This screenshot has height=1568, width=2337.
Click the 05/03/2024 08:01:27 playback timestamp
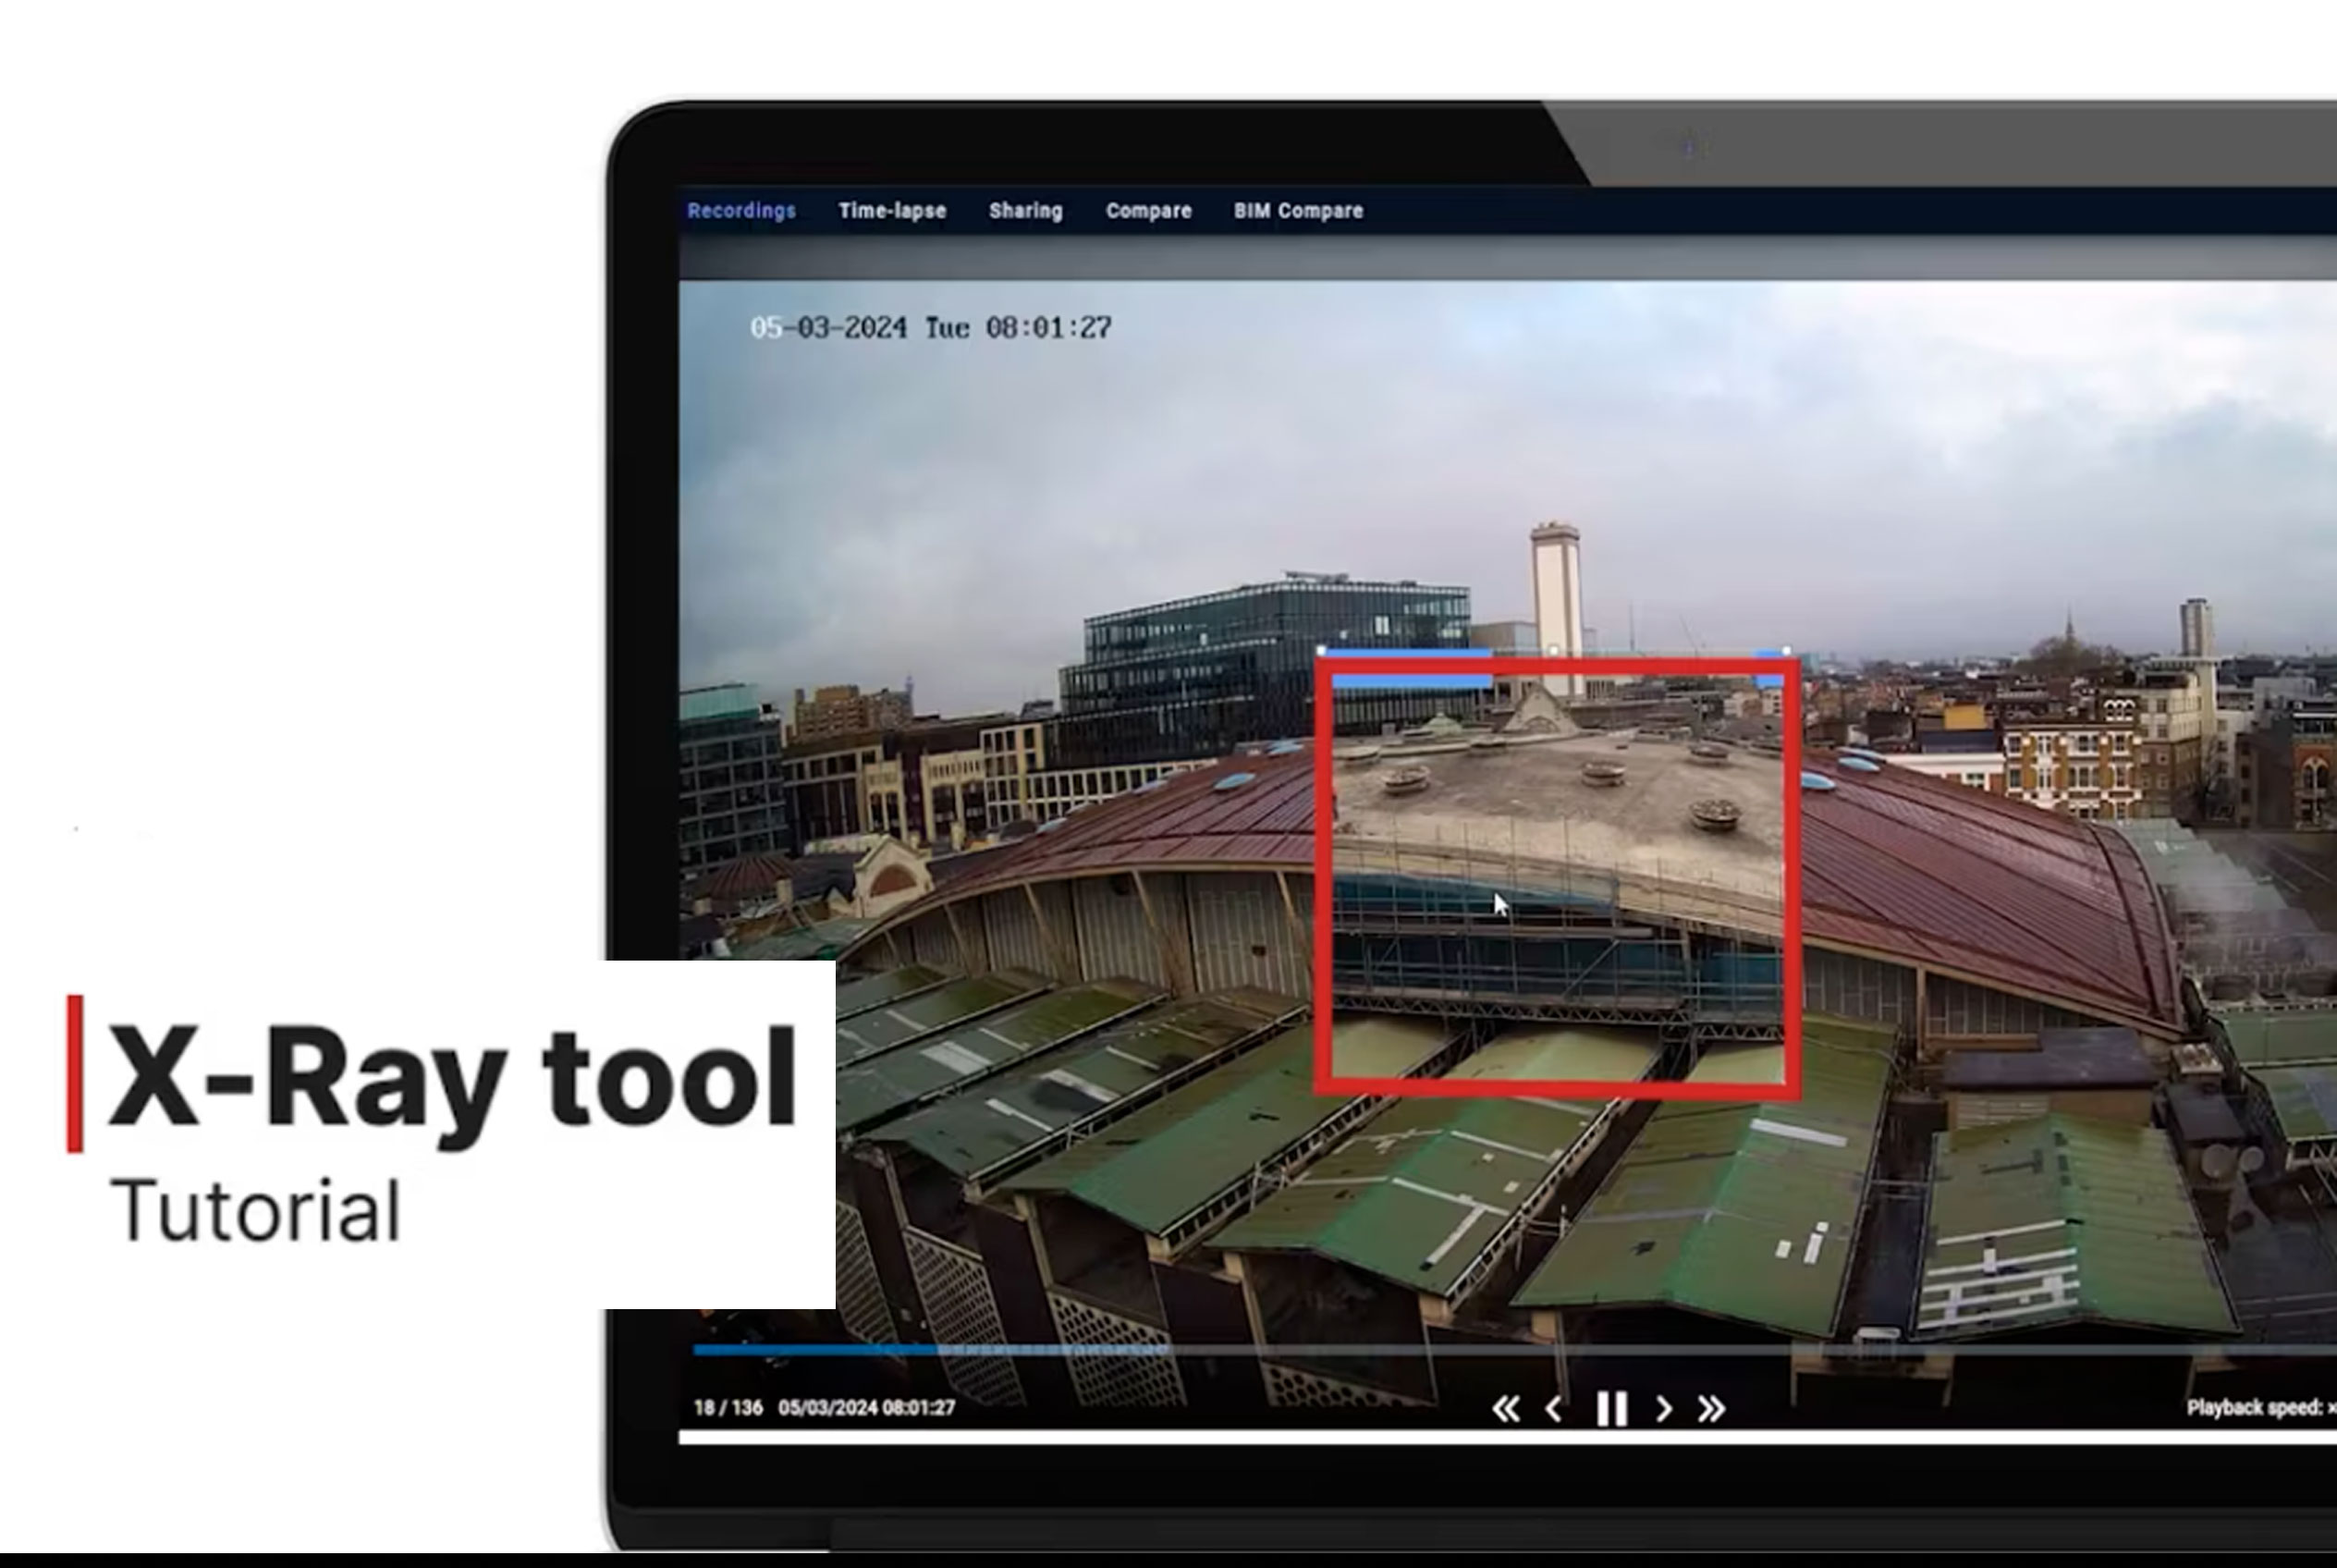click(x=866, y=1408)
